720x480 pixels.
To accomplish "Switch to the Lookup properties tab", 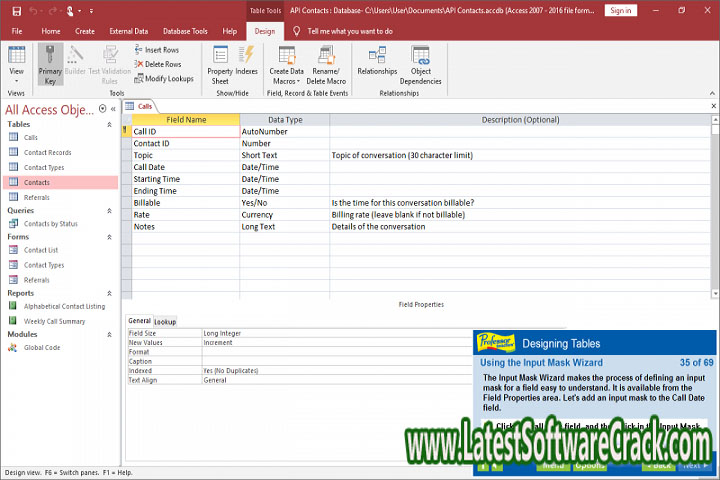I will pyautogui.click(x=165, y=322).
